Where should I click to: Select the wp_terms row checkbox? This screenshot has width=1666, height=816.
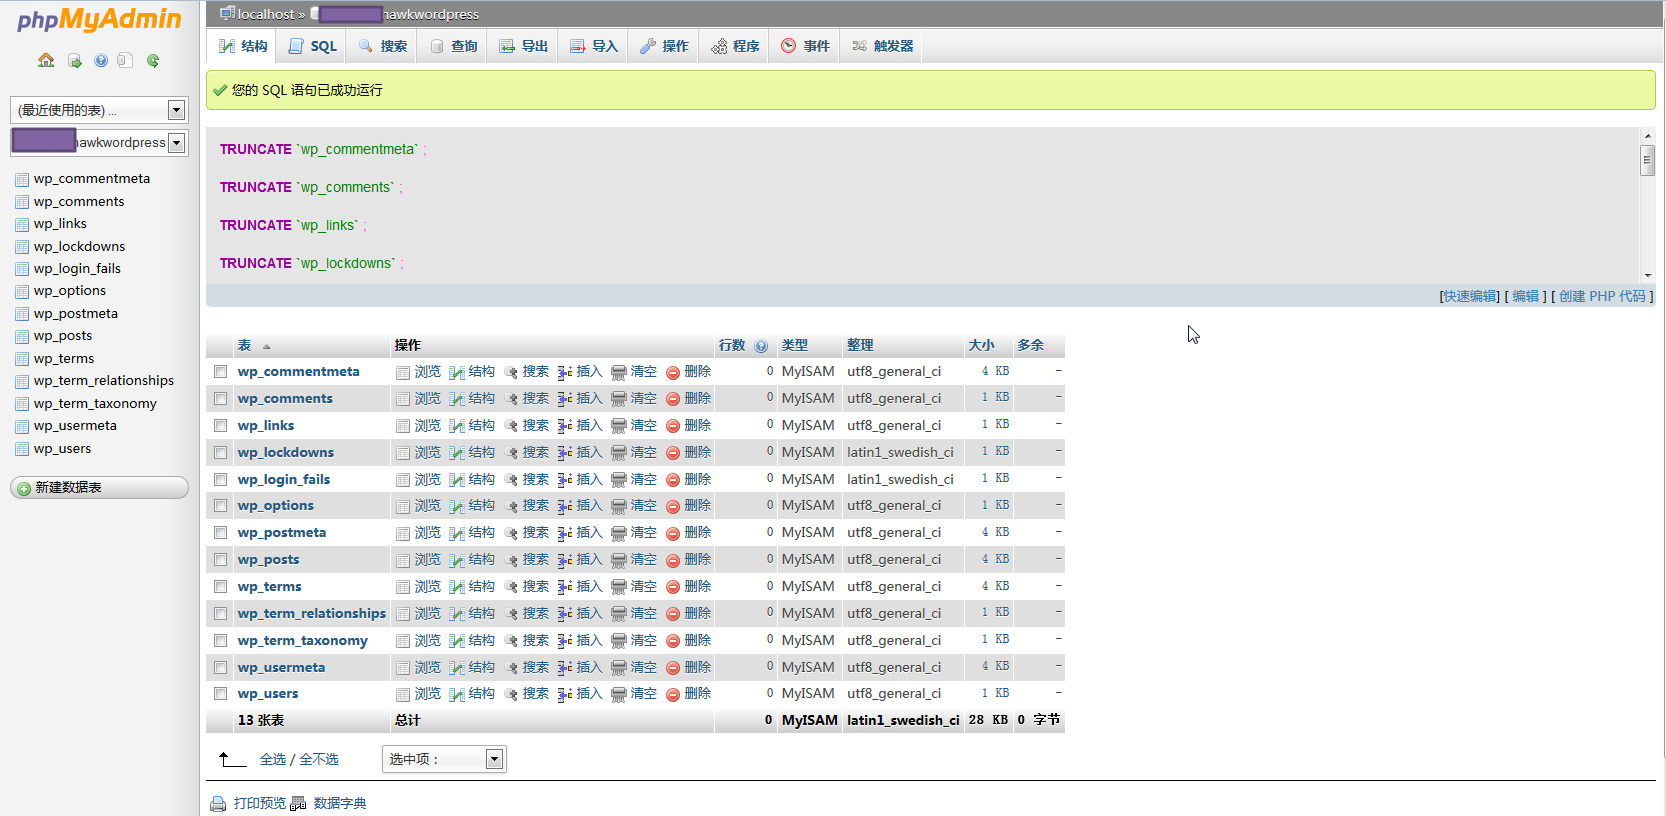coord(220,587)
